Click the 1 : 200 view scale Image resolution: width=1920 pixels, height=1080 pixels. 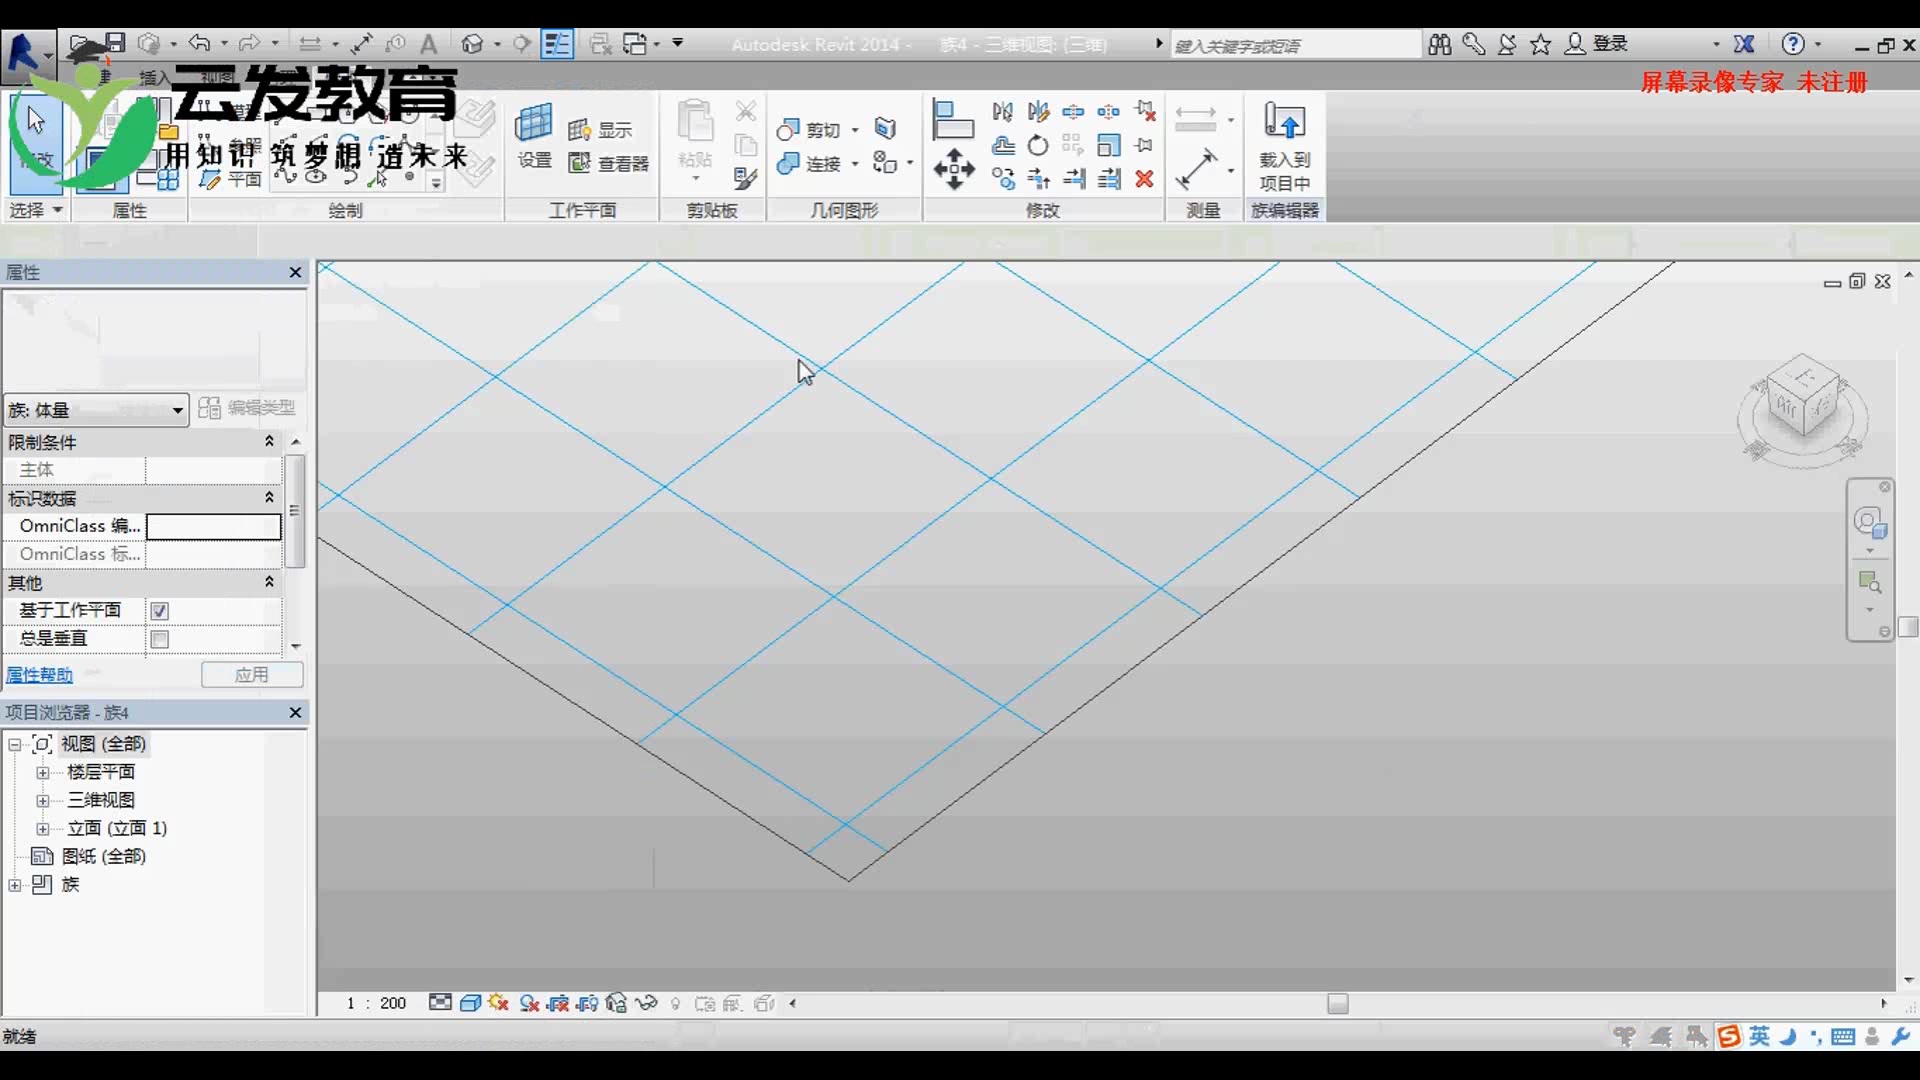point(376,1003)
